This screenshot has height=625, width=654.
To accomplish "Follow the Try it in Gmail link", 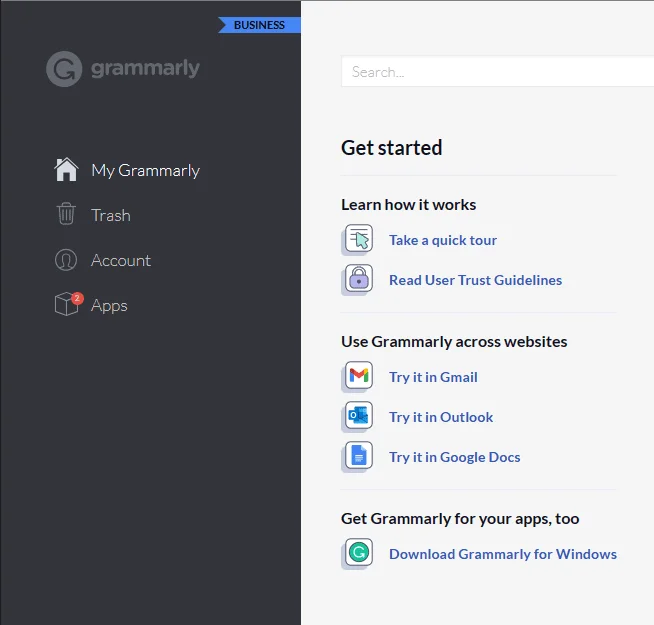I will [x=433, y=377].
